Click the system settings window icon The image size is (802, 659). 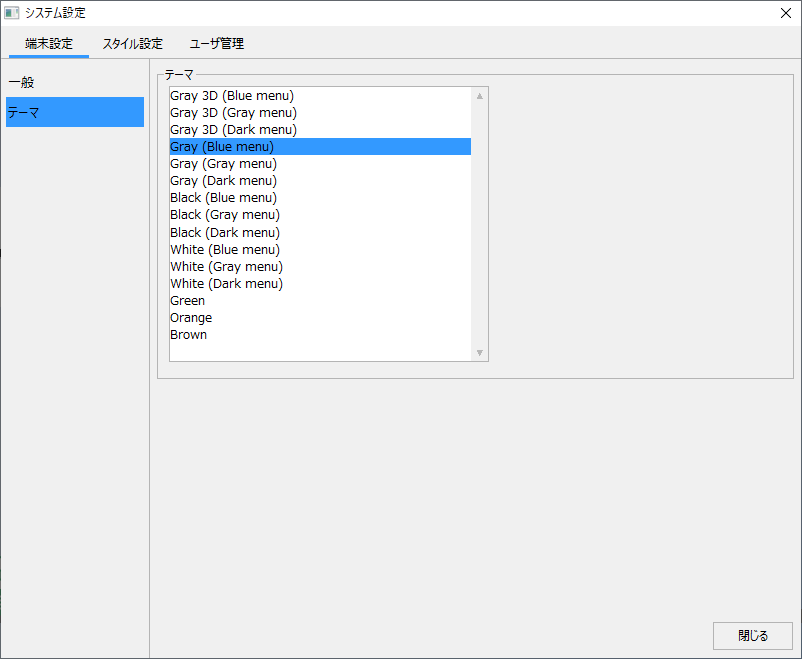[x=12, y=13]
